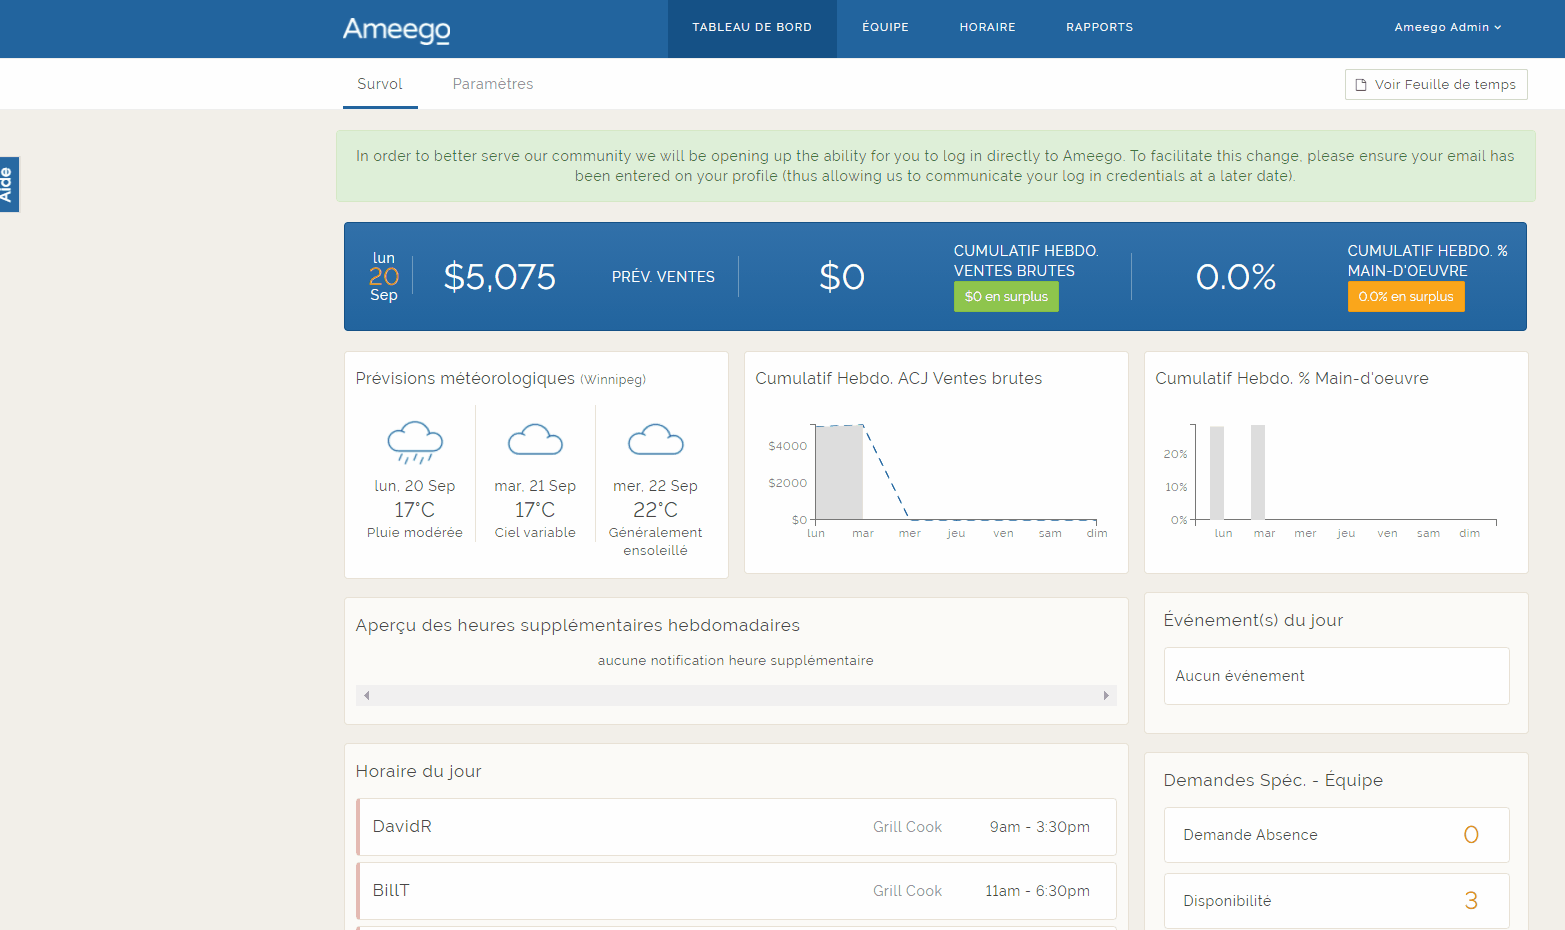Viewport: 1565px width, 930px height.
Task: Go to the Rapports menu
Action: (x=1099, y=27)
